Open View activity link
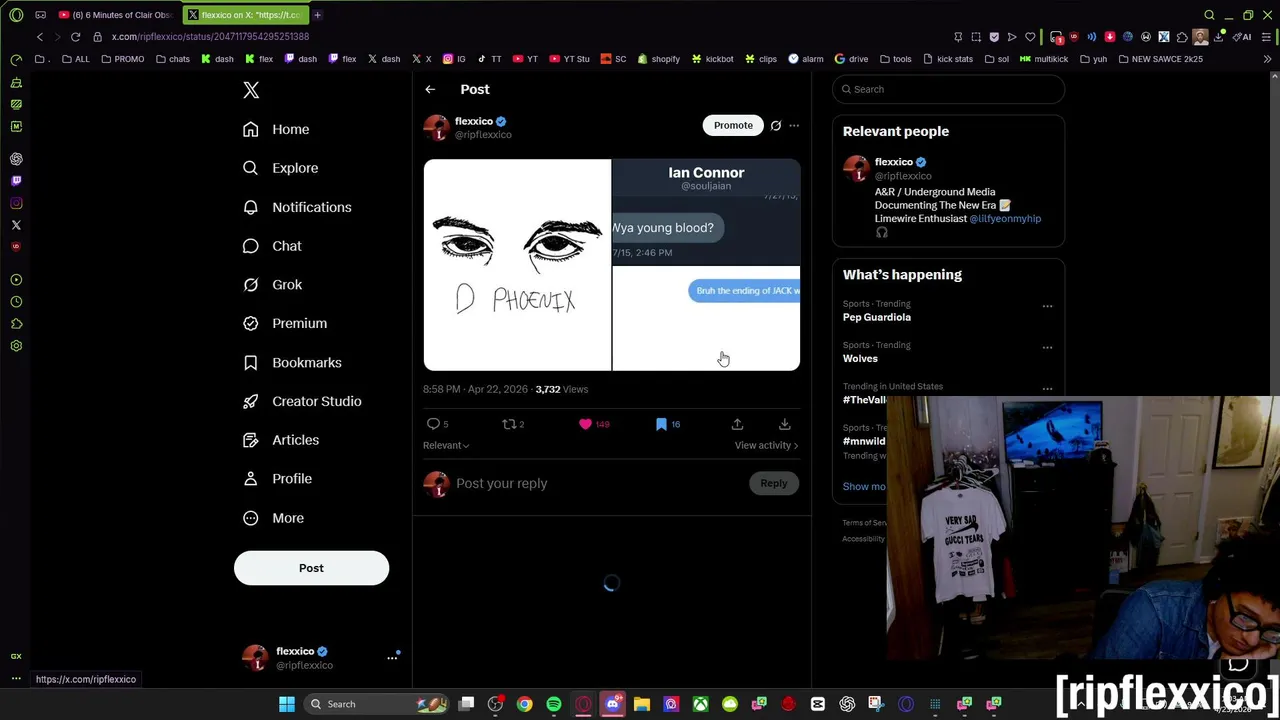This screenshot has width=1280, height=720. (x=766, y=445)
